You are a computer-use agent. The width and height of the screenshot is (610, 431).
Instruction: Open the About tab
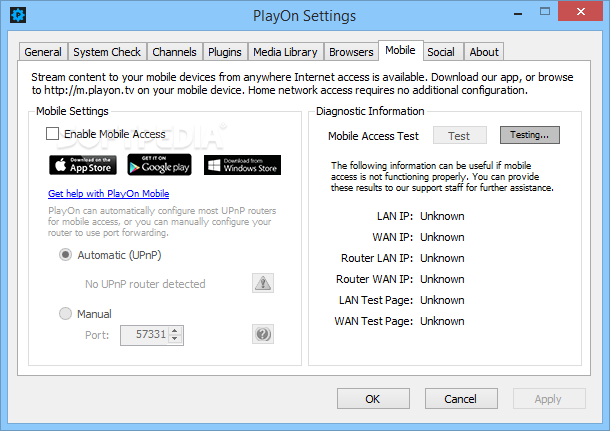click(x=484, y=52)
